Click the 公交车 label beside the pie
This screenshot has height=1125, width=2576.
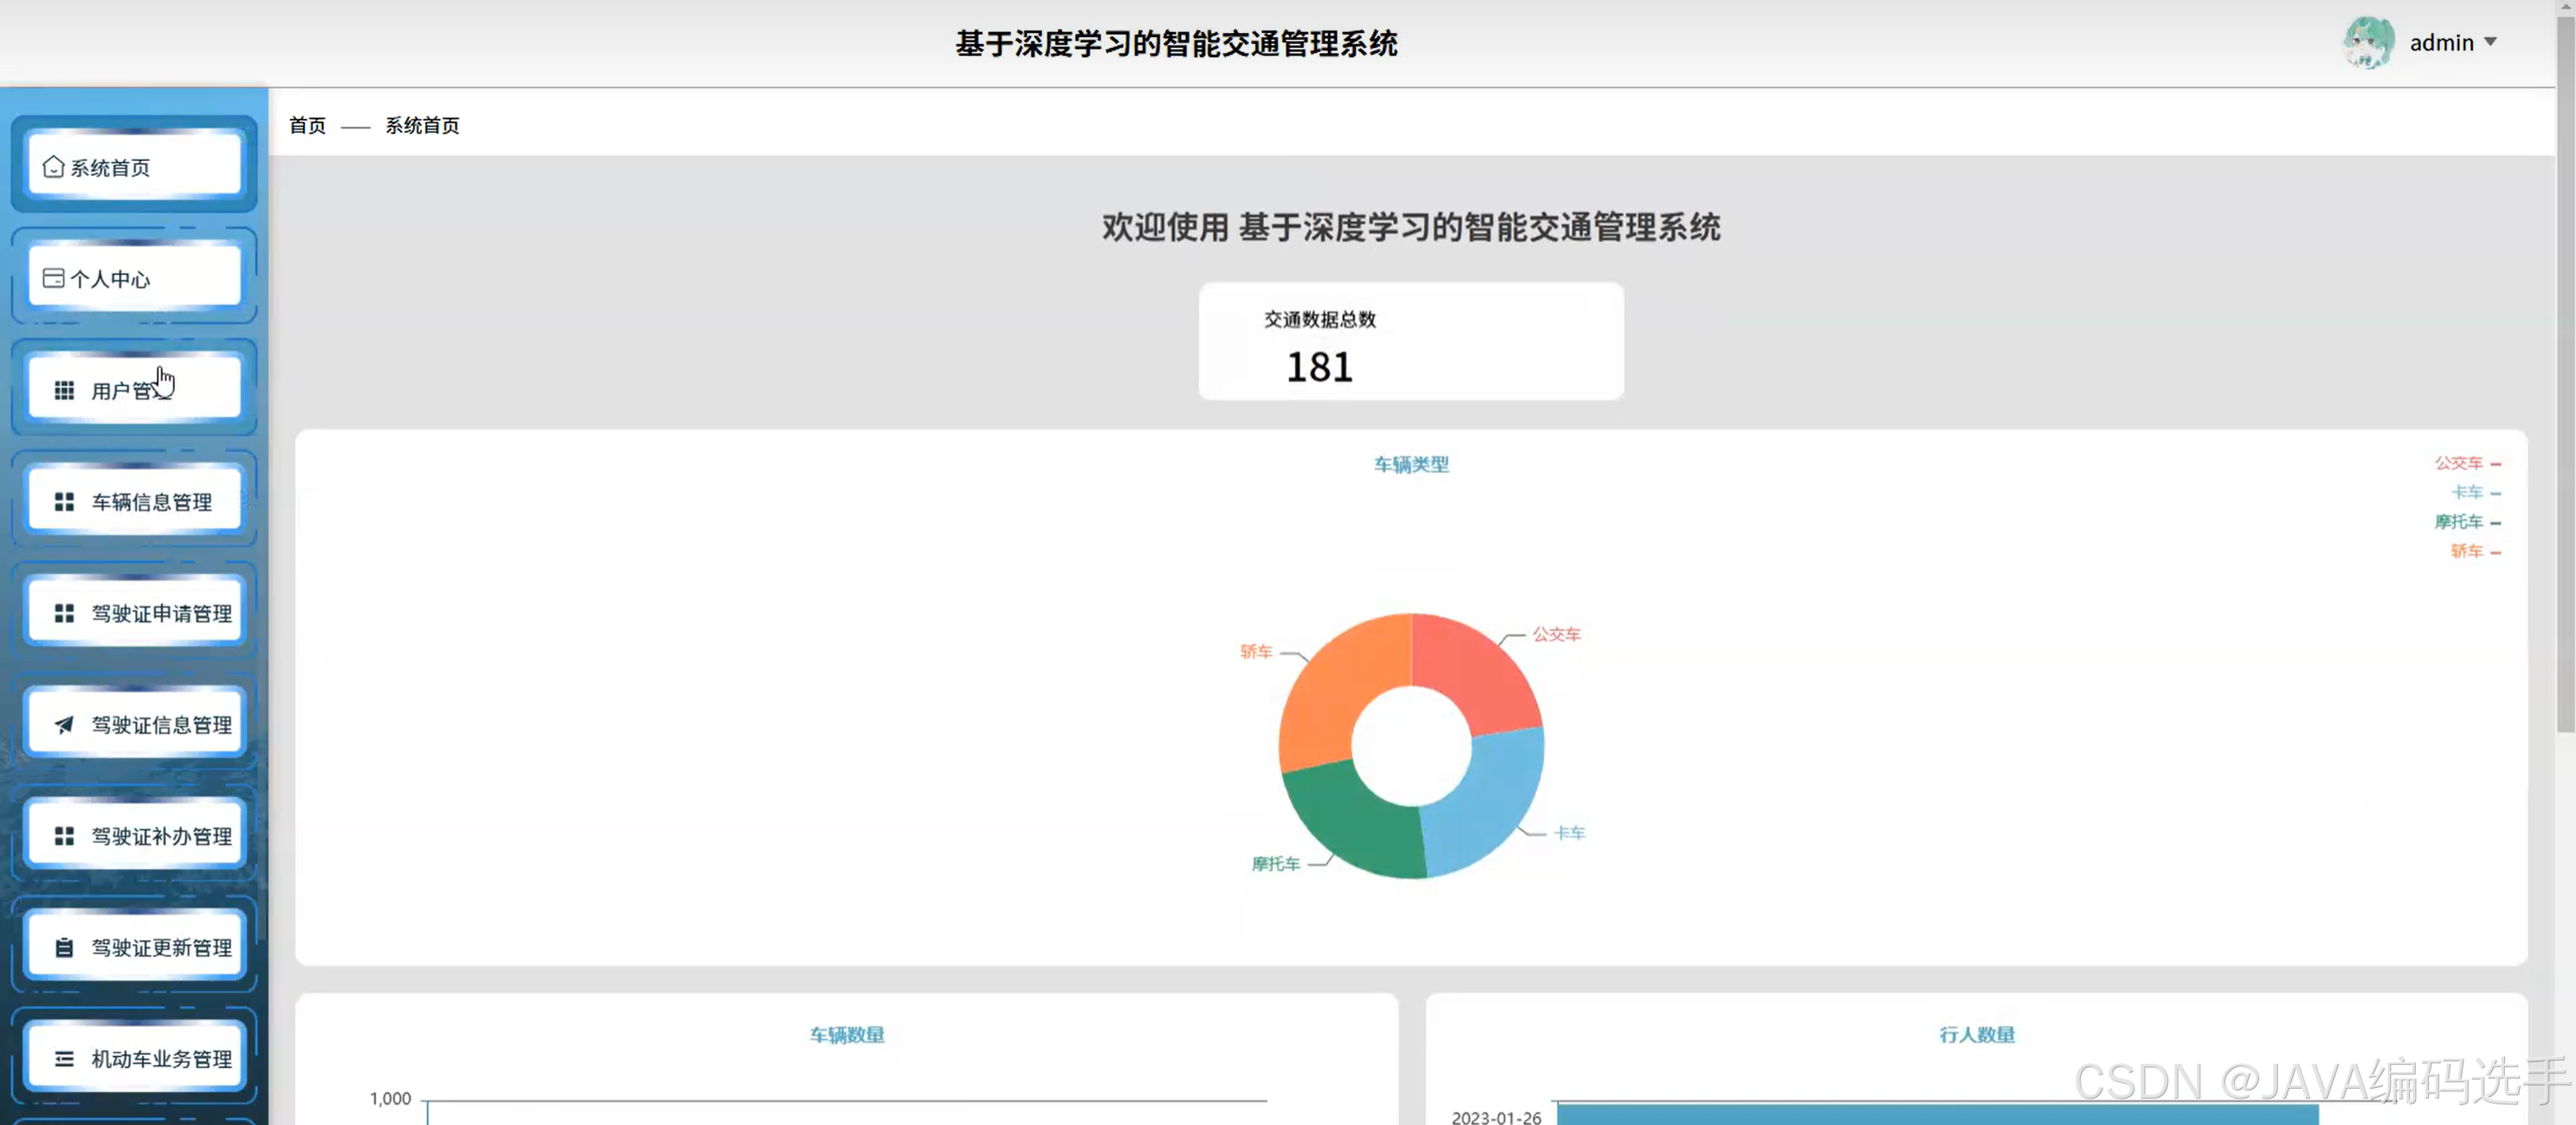(x=1557, y=634)
